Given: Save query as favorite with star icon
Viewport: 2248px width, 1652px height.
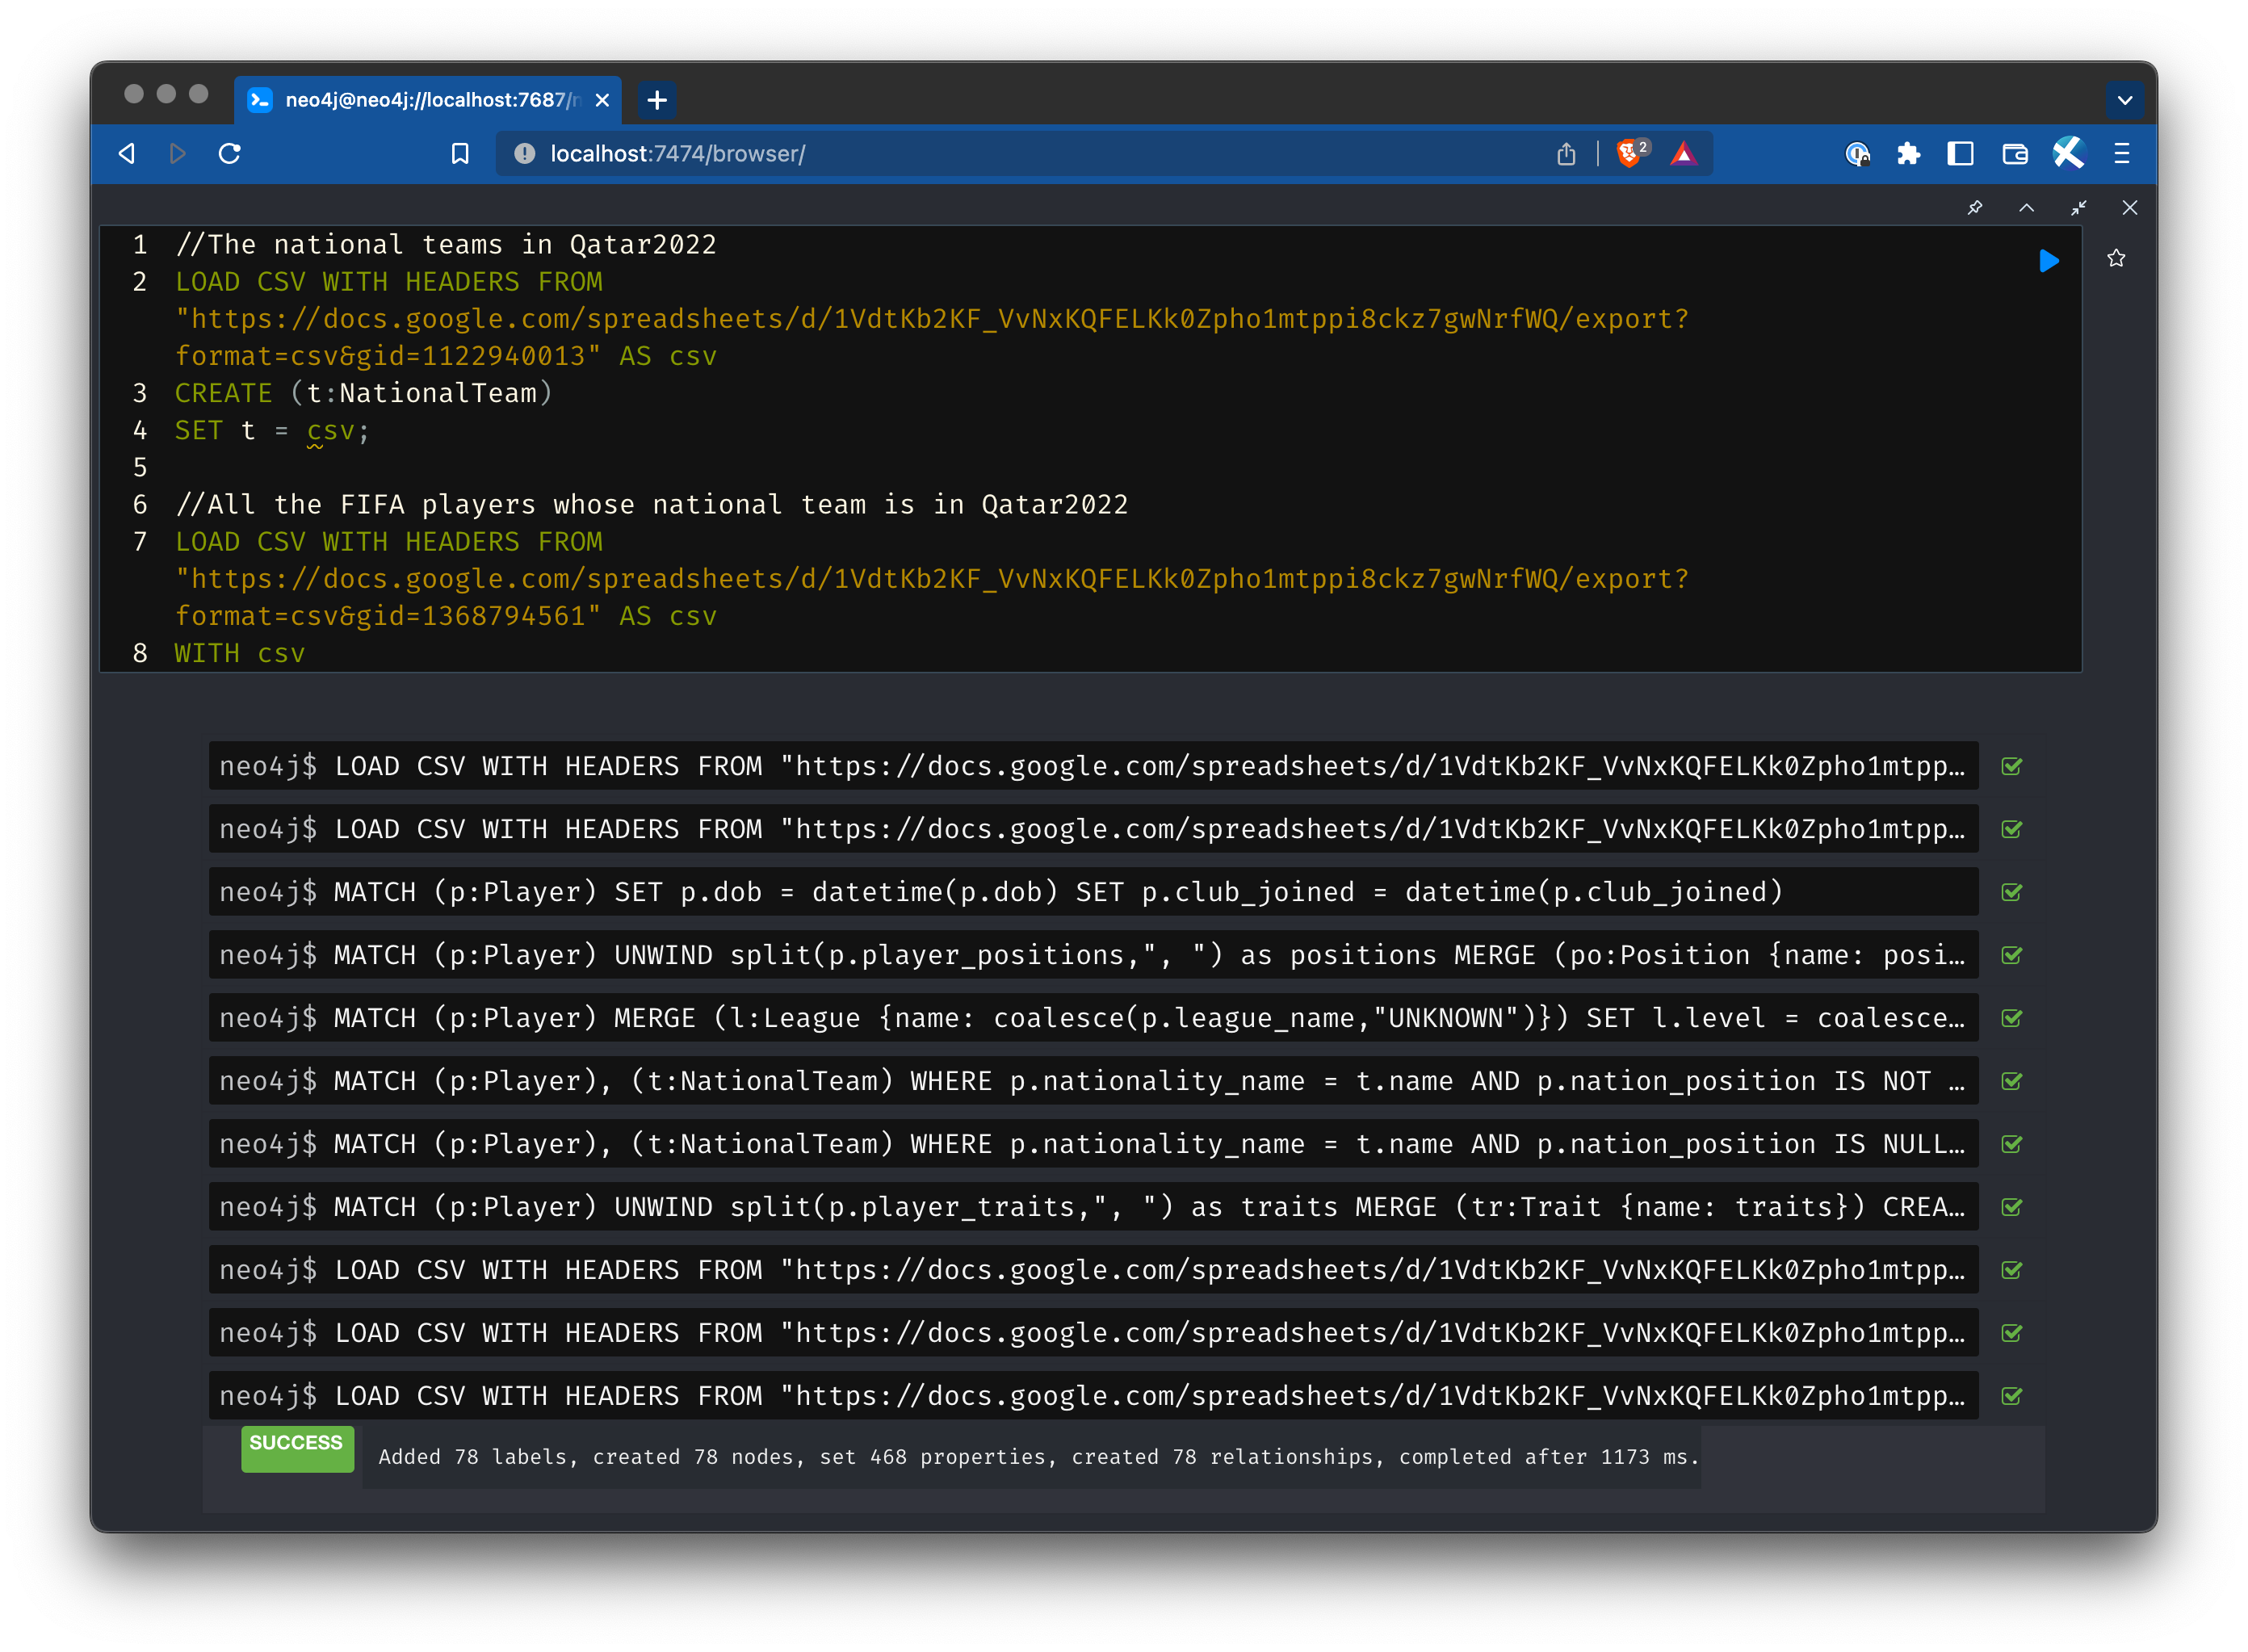Looking at the screenshot, I should (x=2116, y=259).
